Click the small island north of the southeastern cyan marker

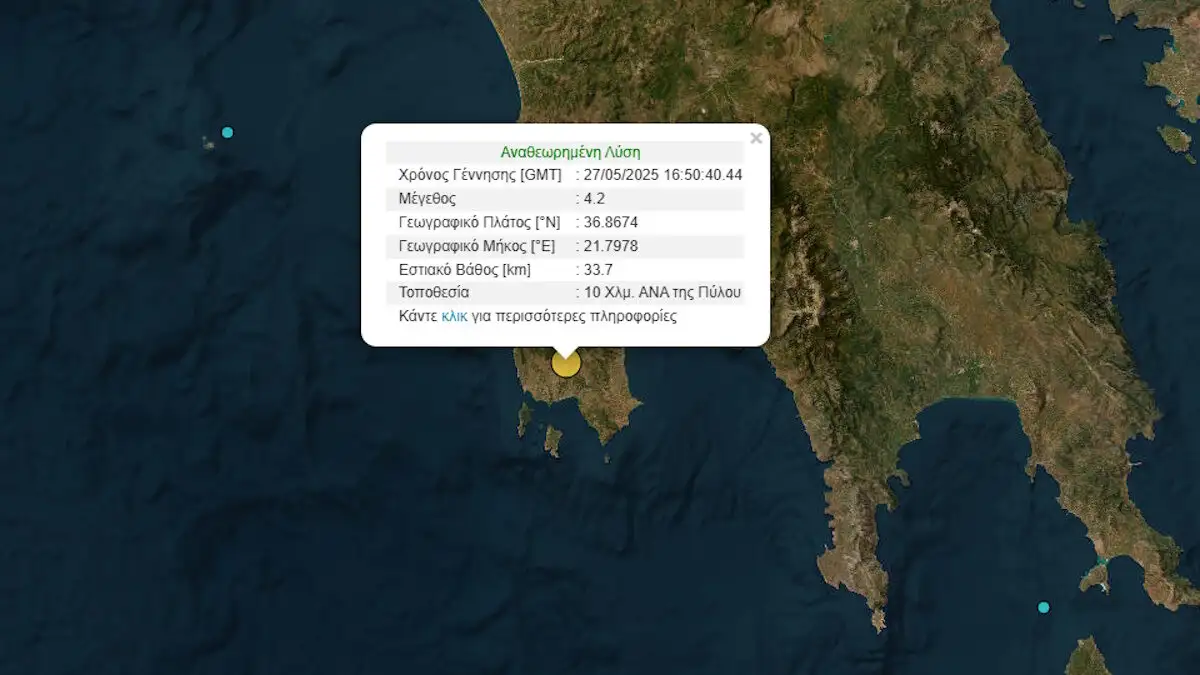click(x=1096, y=577)
